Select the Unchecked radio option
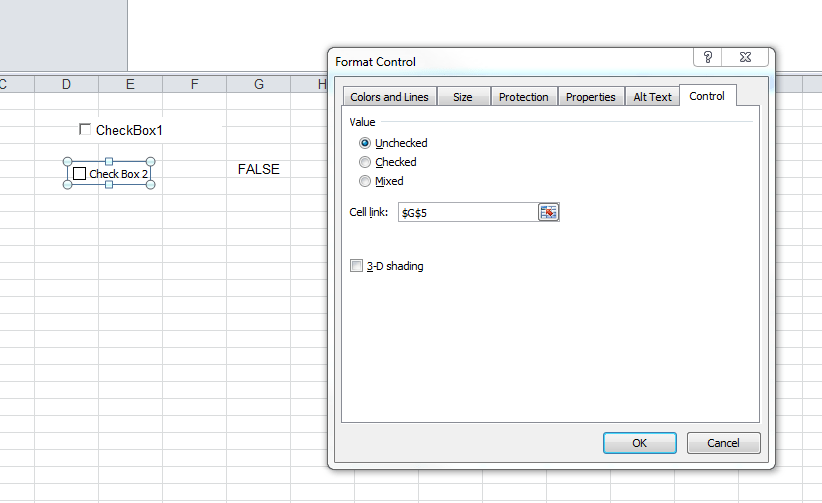 365,143
